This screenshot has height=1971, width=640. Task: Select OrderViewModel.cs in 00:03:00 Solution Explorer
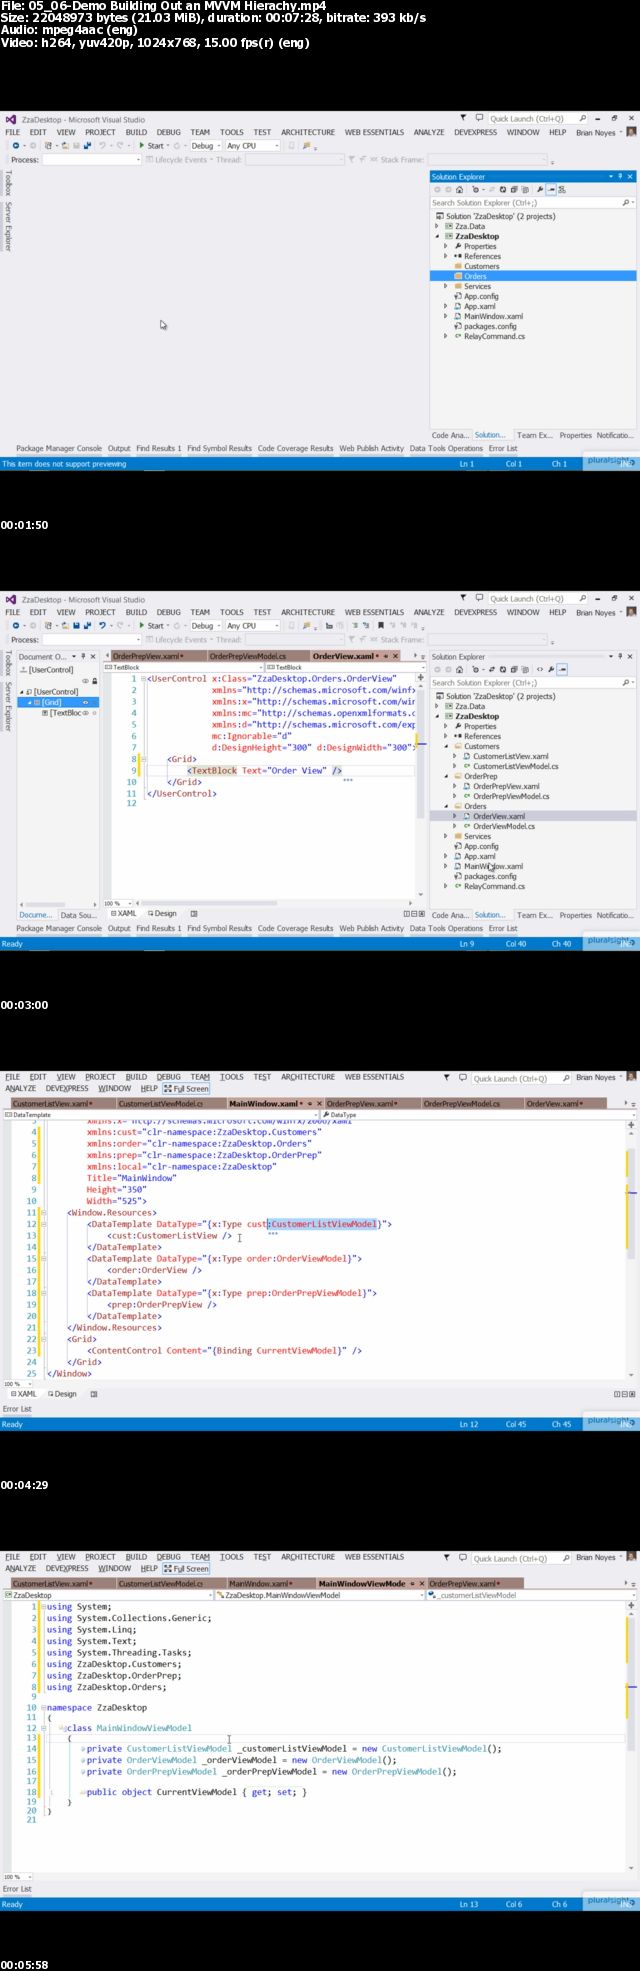(503, 826)
